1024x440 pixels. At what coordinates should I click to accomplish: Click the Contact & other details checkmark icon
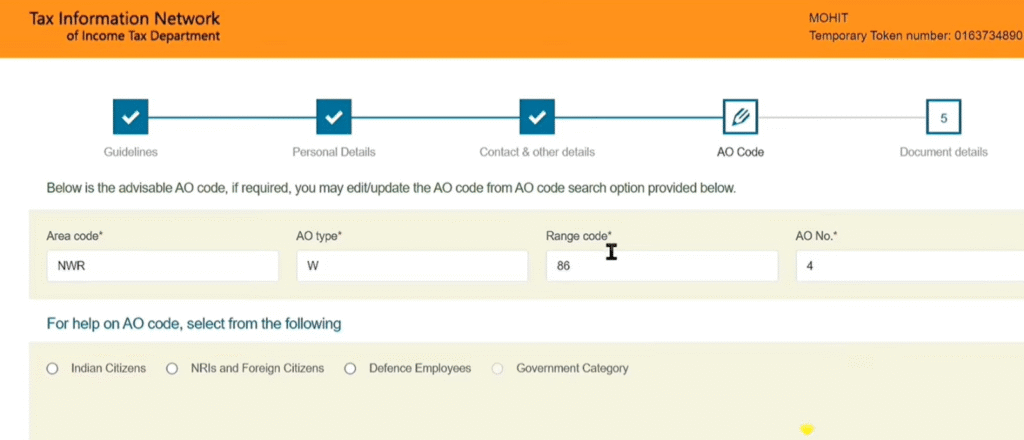pos(537,117)
